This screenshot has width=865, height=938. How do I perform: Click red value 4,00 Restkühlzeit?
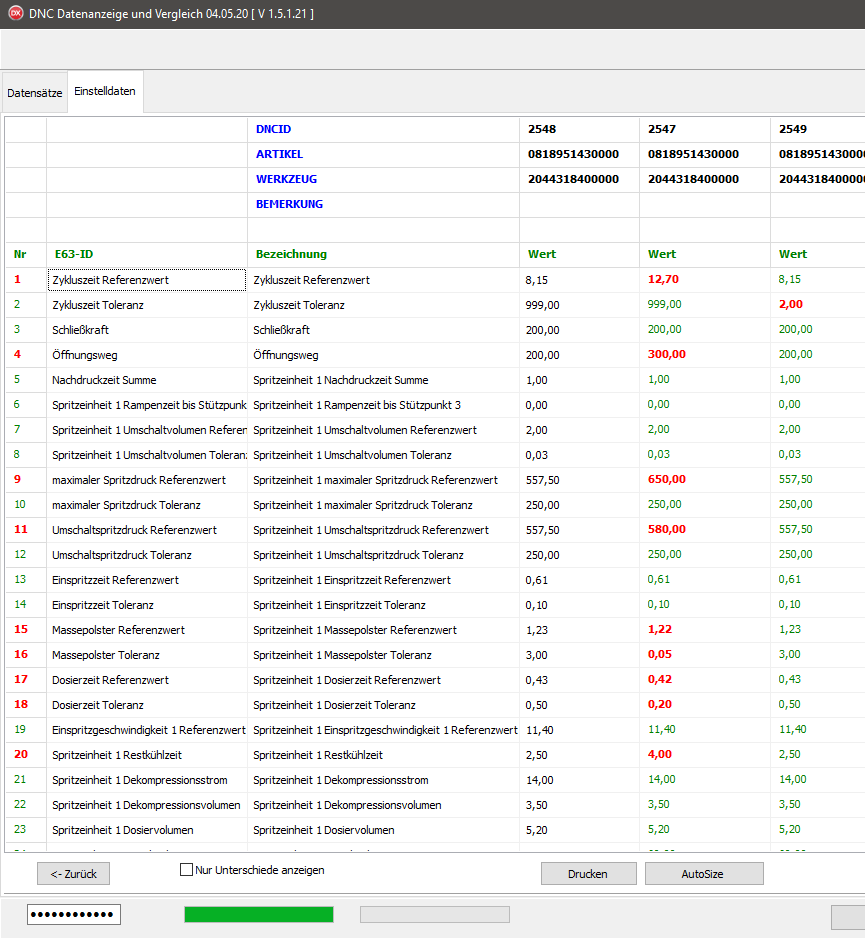(660, 755)
